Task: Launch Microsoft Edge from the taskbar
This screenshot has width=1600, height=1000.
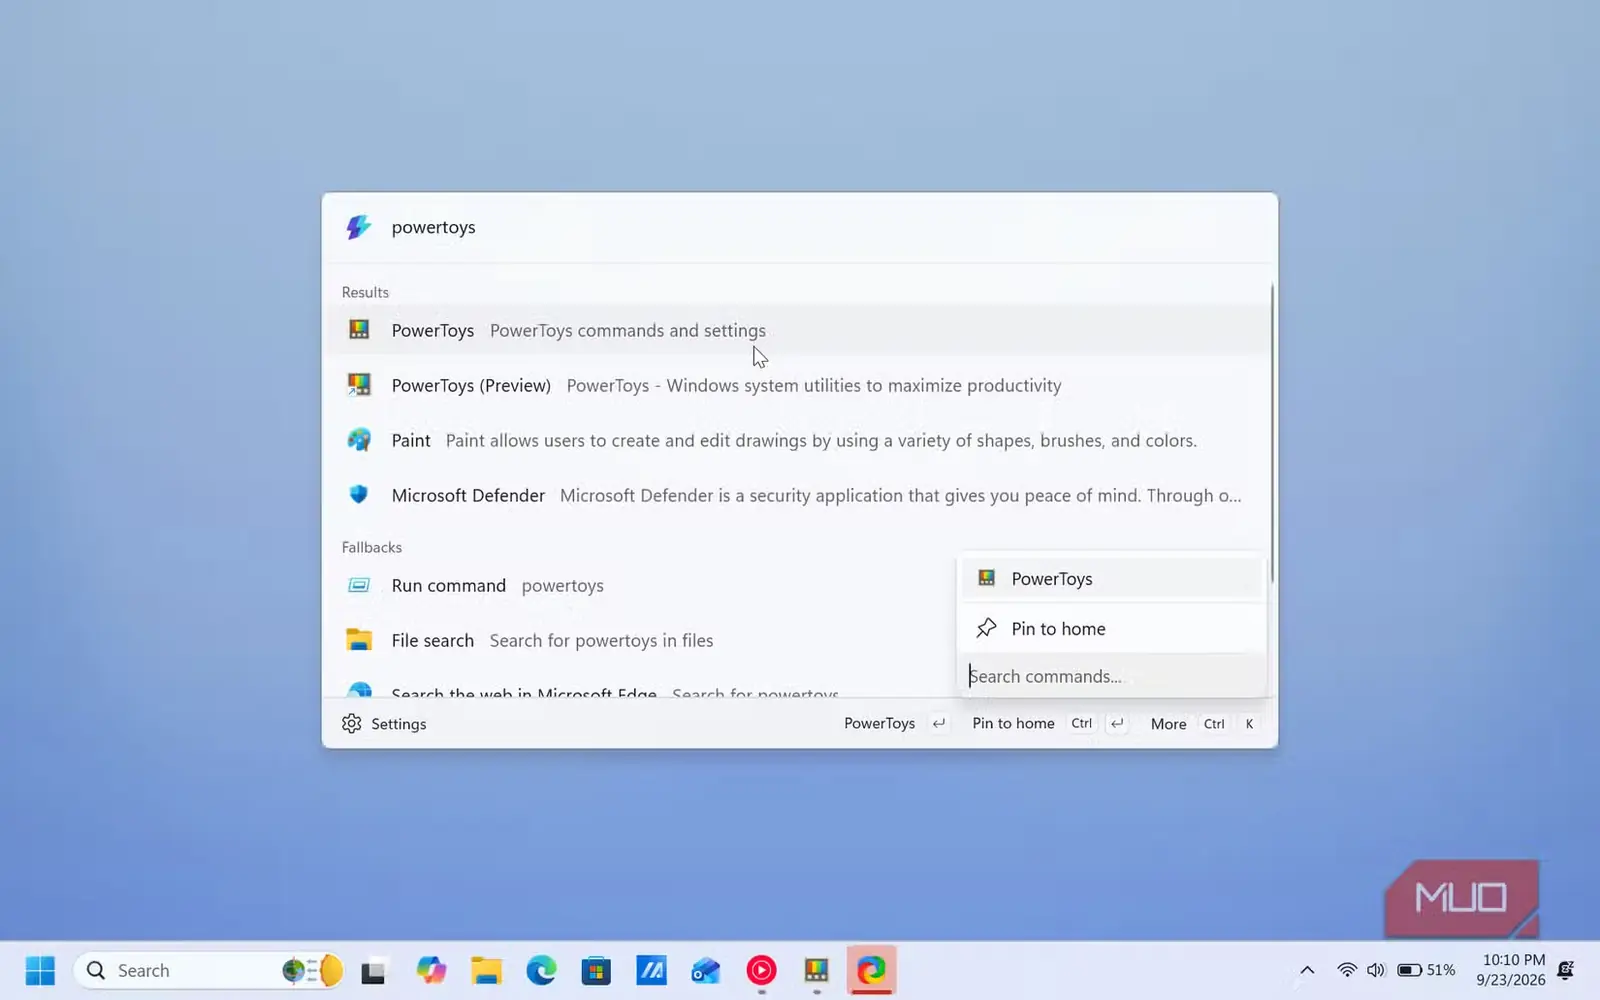Action: pos(541,970)
